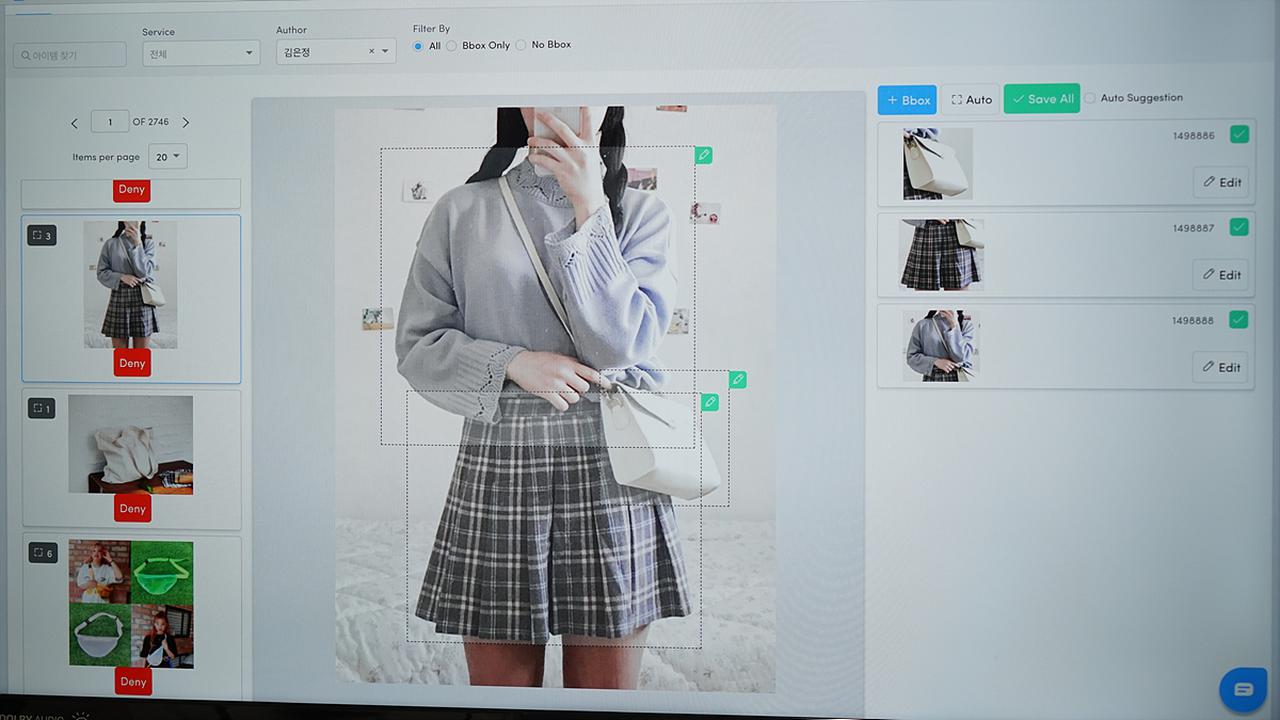
Task: Click the bbox count badge showing 6
Action: coord(43,553)
